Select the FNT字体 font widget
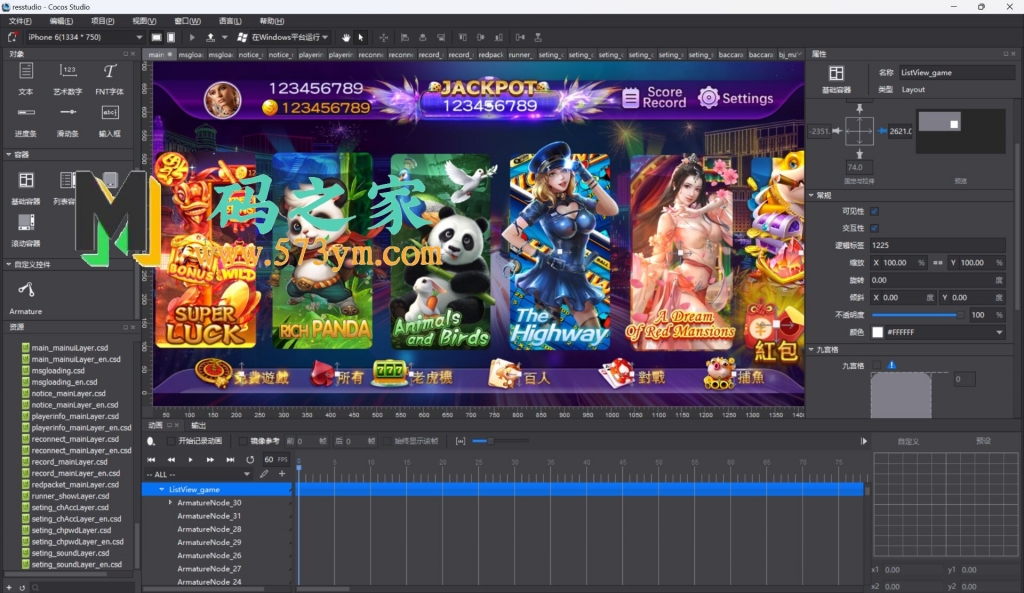 click(x=110, y=78)
